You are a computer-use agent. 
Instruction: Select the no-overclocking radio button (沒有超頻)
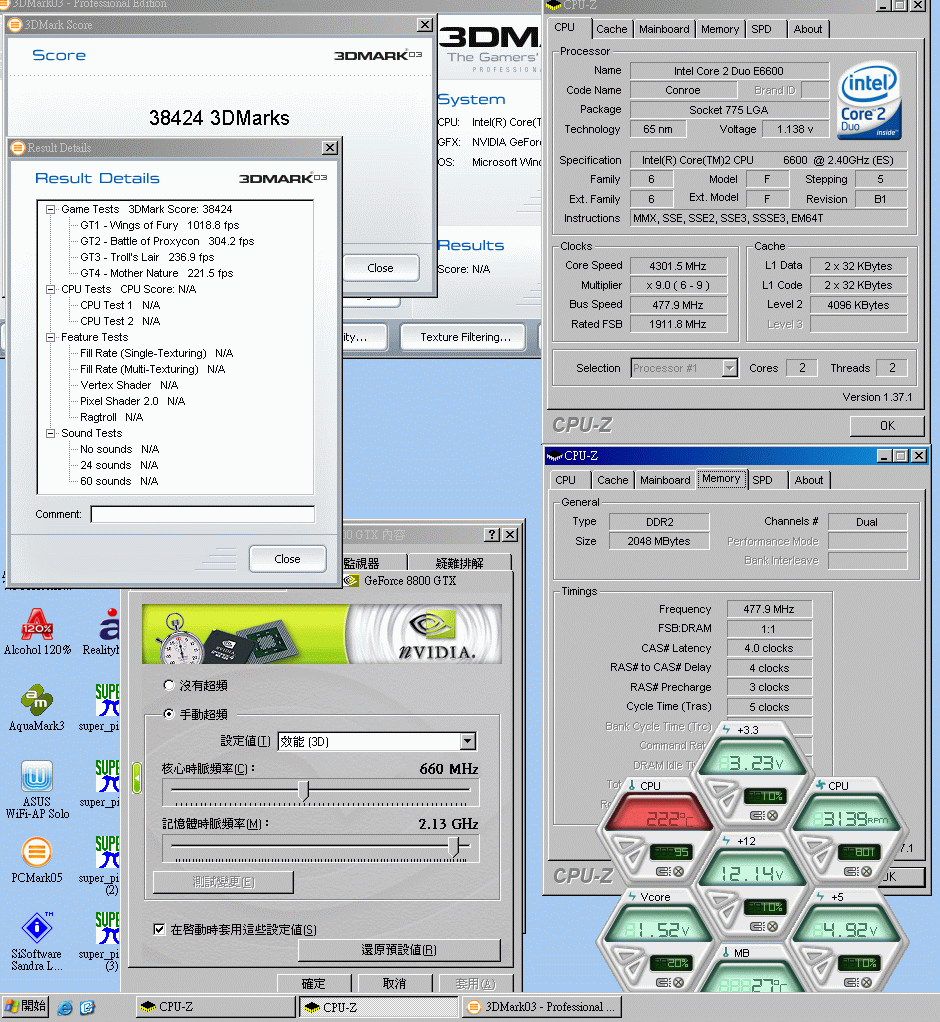tap(169, 685)
